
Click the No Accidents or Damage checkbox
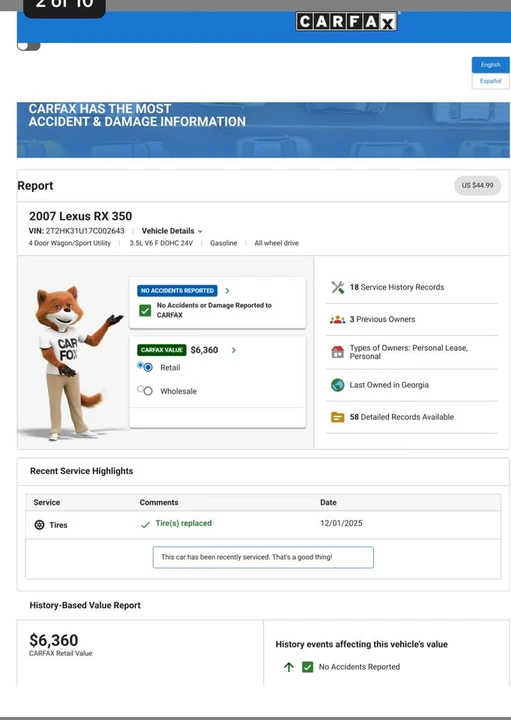145,310
